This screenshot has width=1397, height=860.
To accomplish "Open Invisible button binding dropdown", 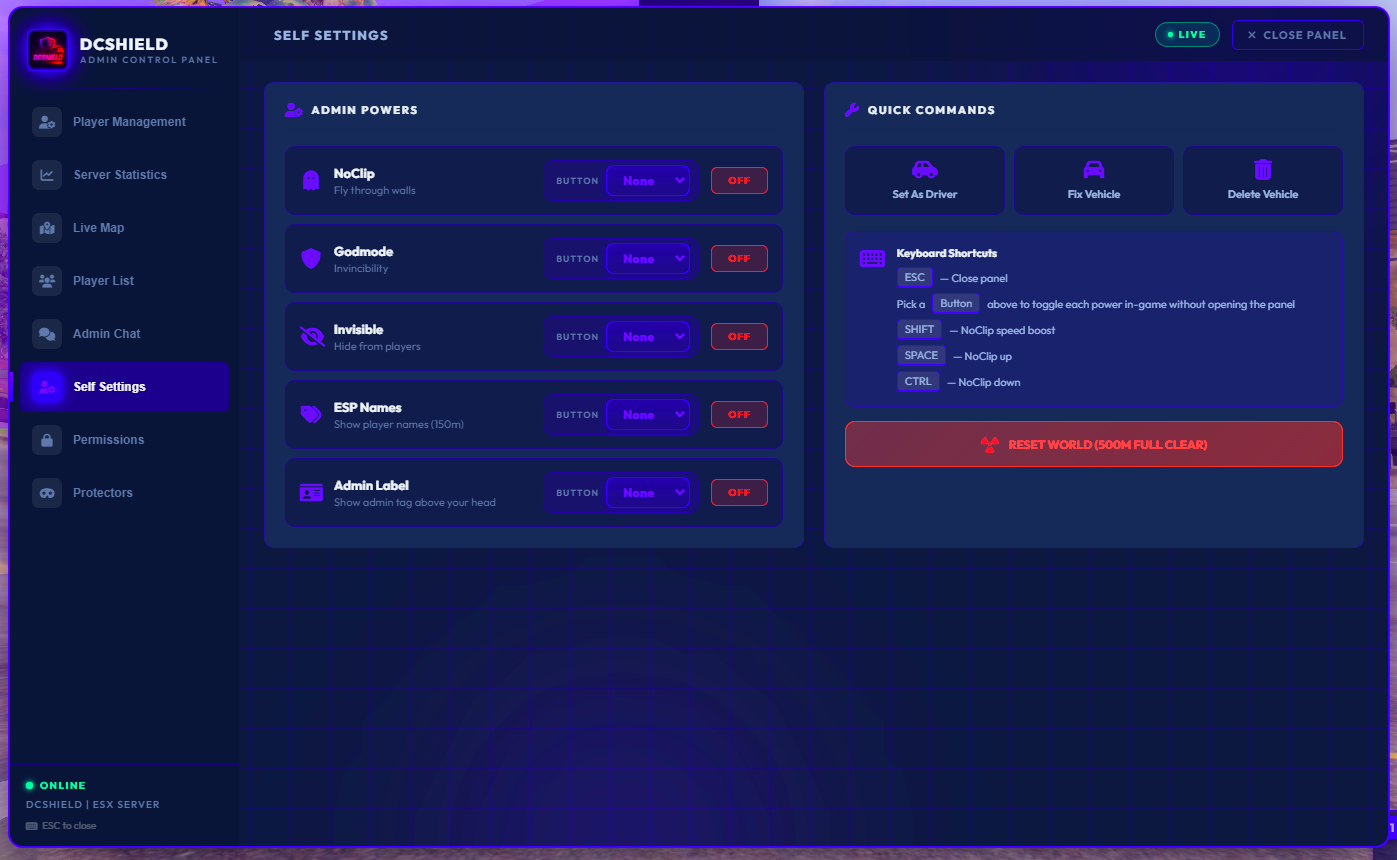I will (648, 337).
